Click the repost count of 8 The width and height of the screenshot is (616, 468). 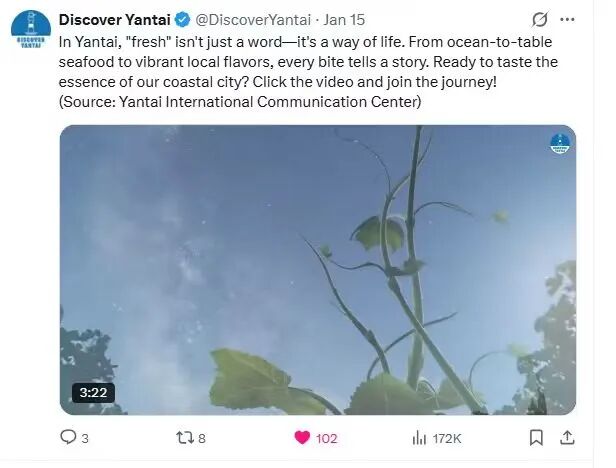[x=202, y=438]
